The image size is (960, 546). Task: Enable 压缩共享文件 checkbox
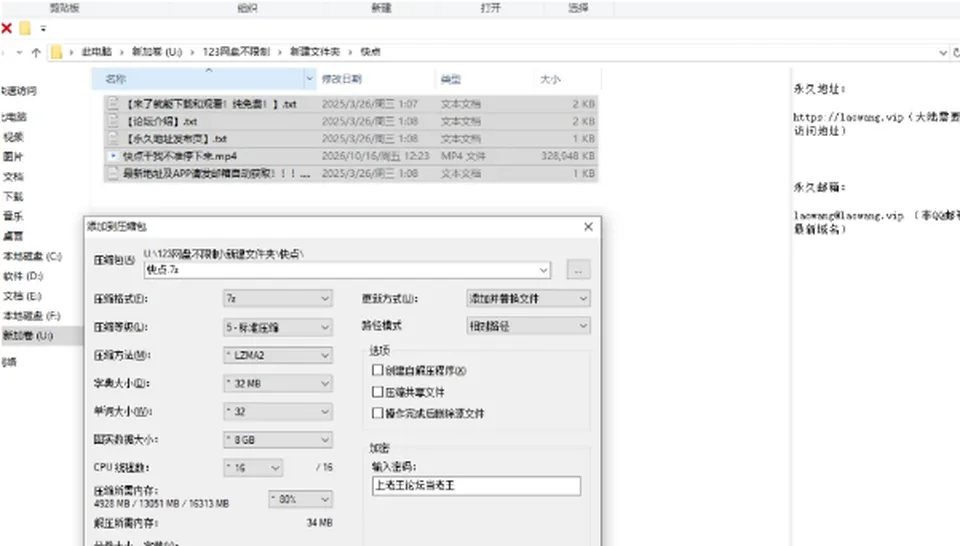click(x=378, y=392)
